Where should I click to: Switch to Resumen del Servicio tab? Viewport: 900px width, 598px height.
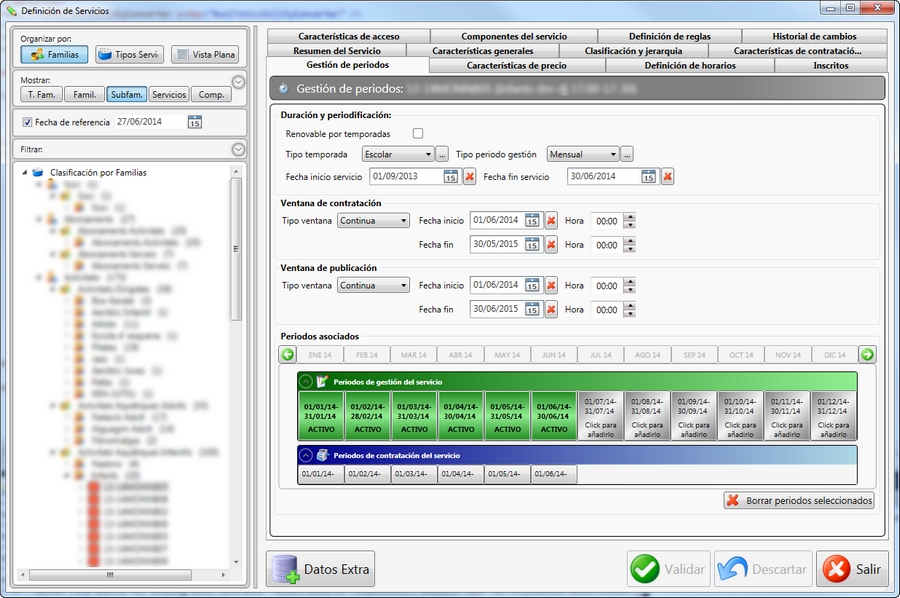[x=337, y=51]
